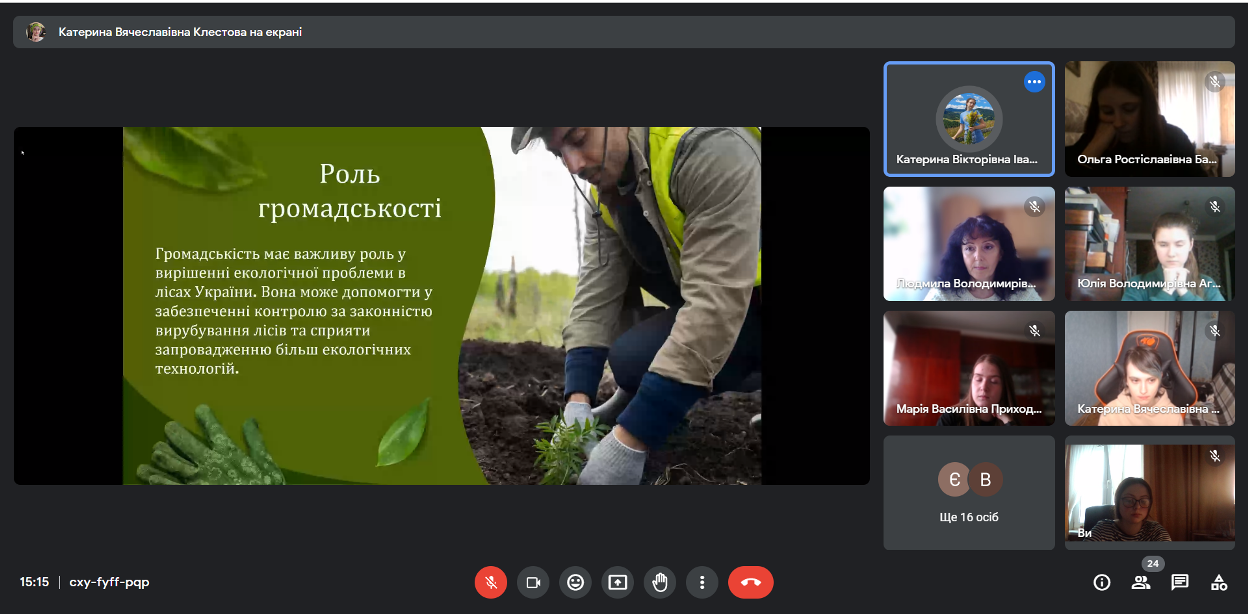
Task: Leave the call with red hang-up button
Action: (751, 582)
